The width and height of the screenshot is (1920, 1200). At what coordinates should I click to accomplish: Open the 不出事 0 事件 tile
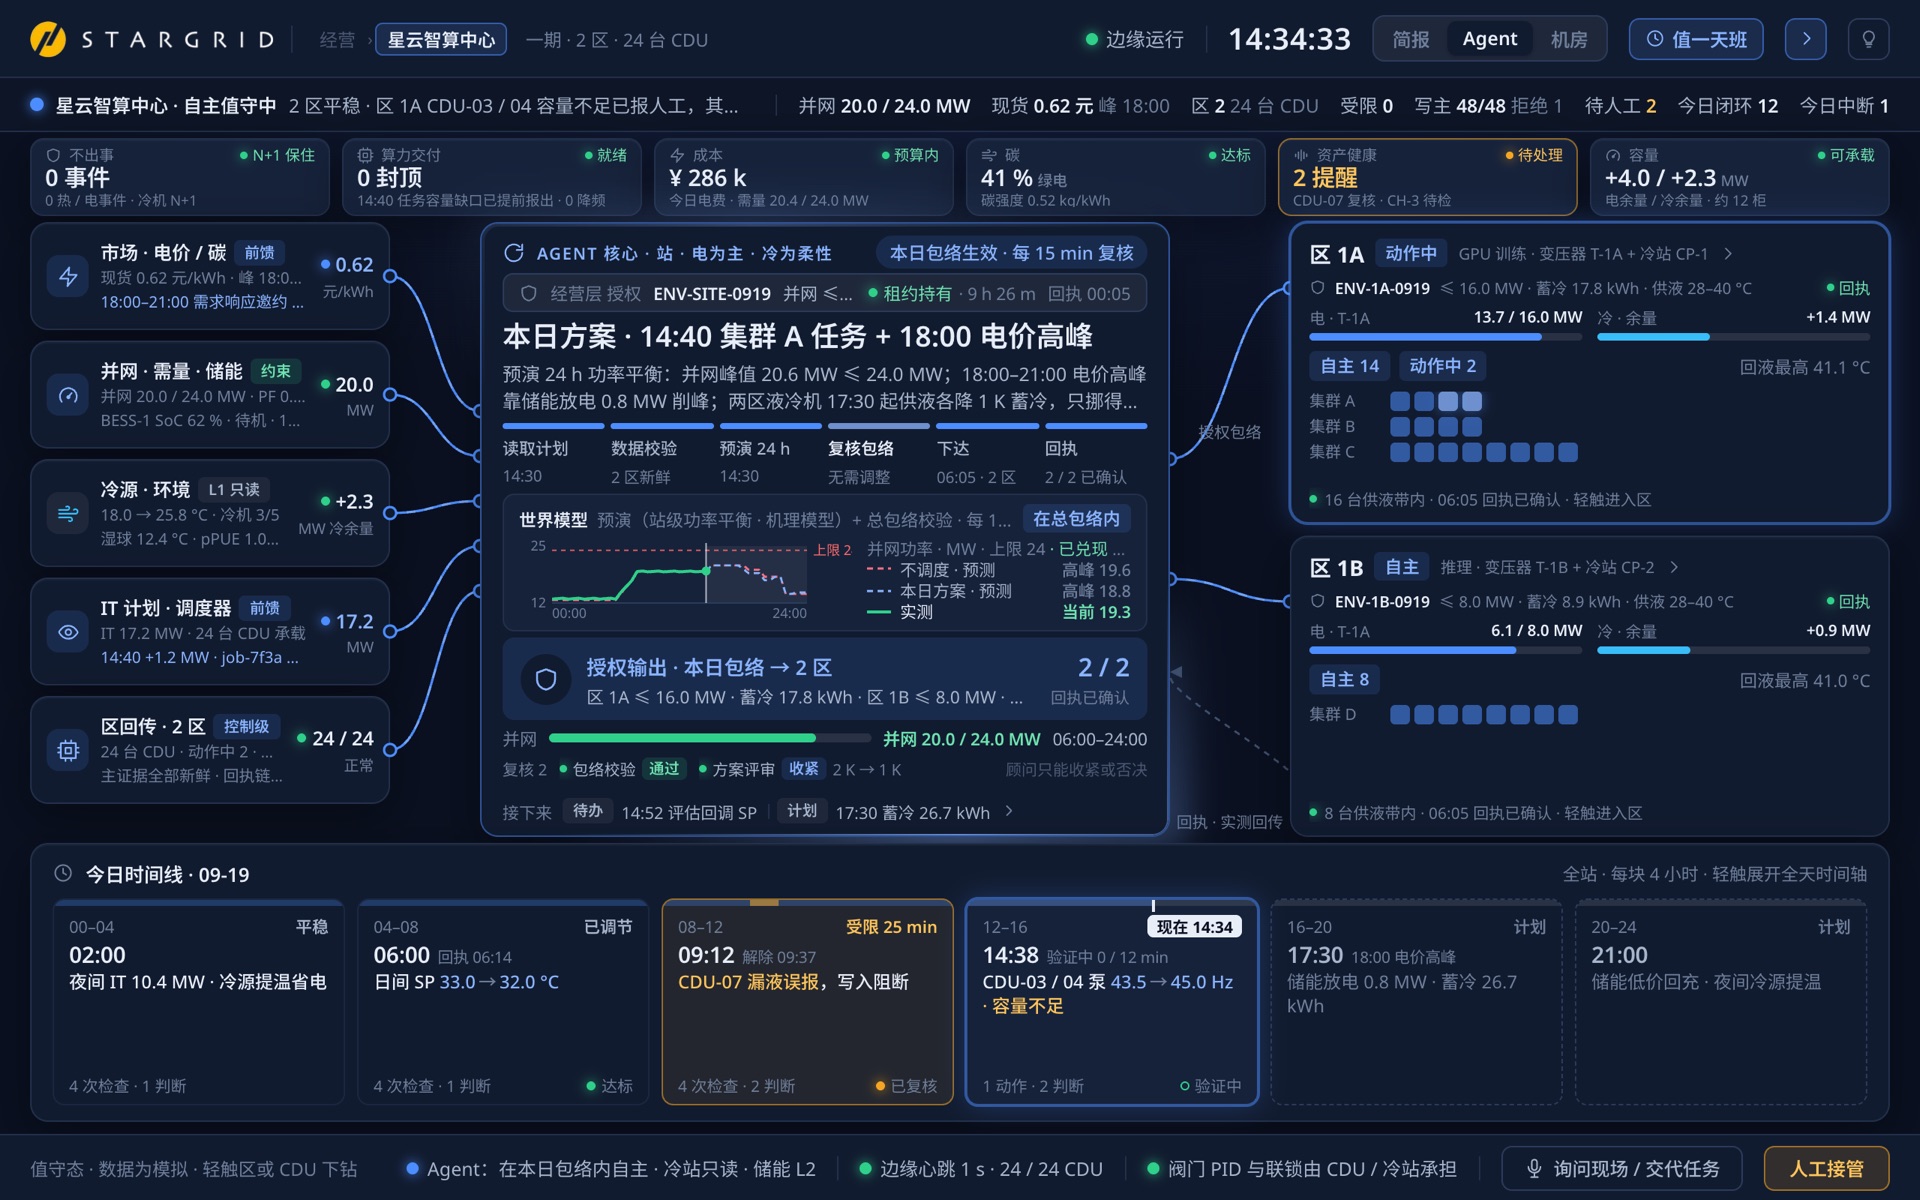pyautogui.click(x=180, y=177)
